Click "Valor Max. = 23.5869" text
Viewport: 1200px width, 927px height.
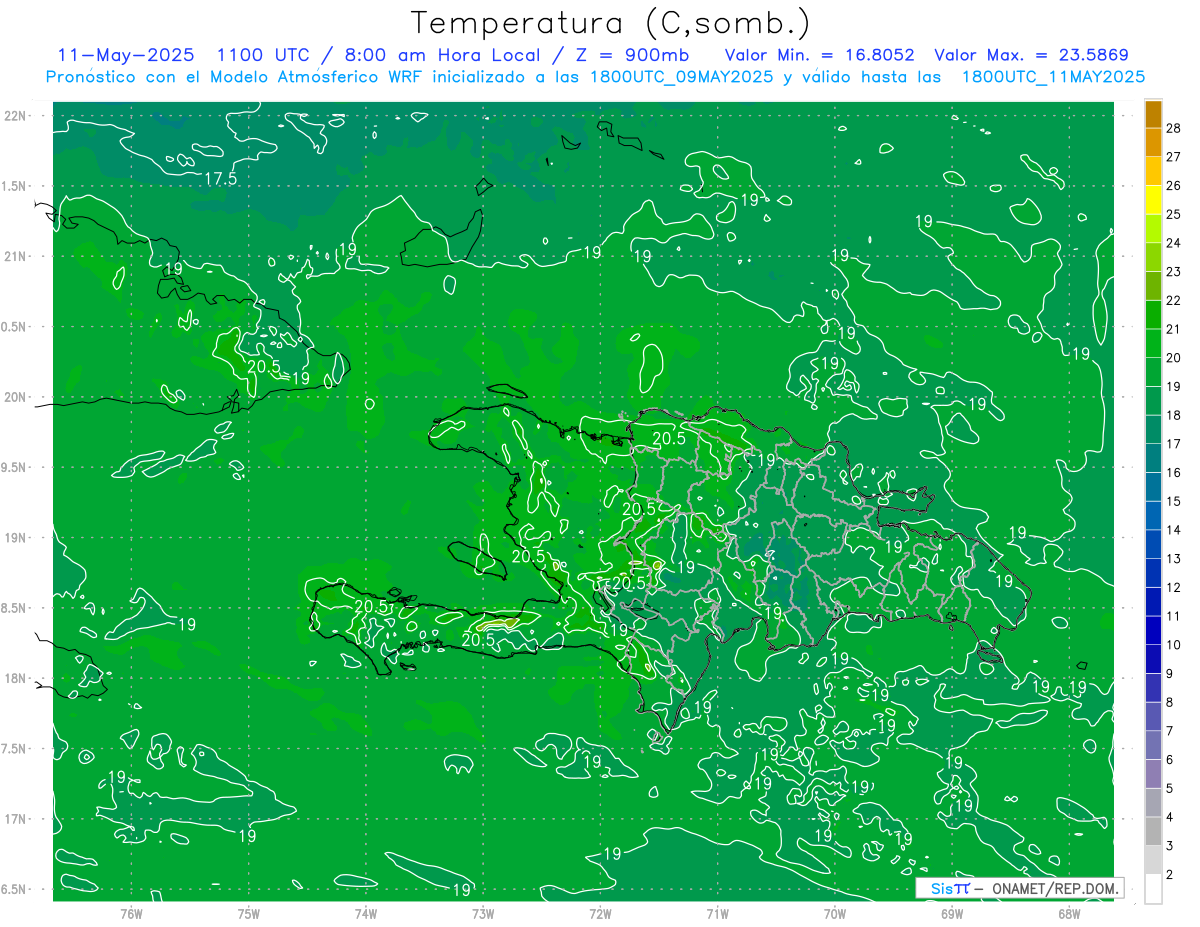1031,55
